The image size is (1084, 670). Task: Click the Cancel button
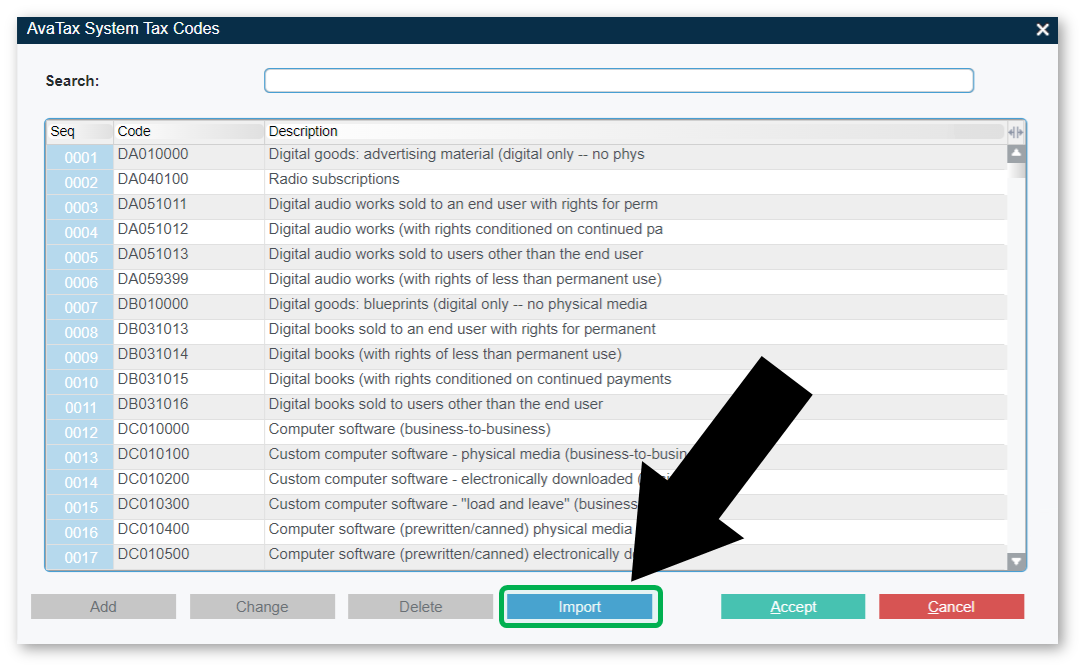tap(951, 607)
